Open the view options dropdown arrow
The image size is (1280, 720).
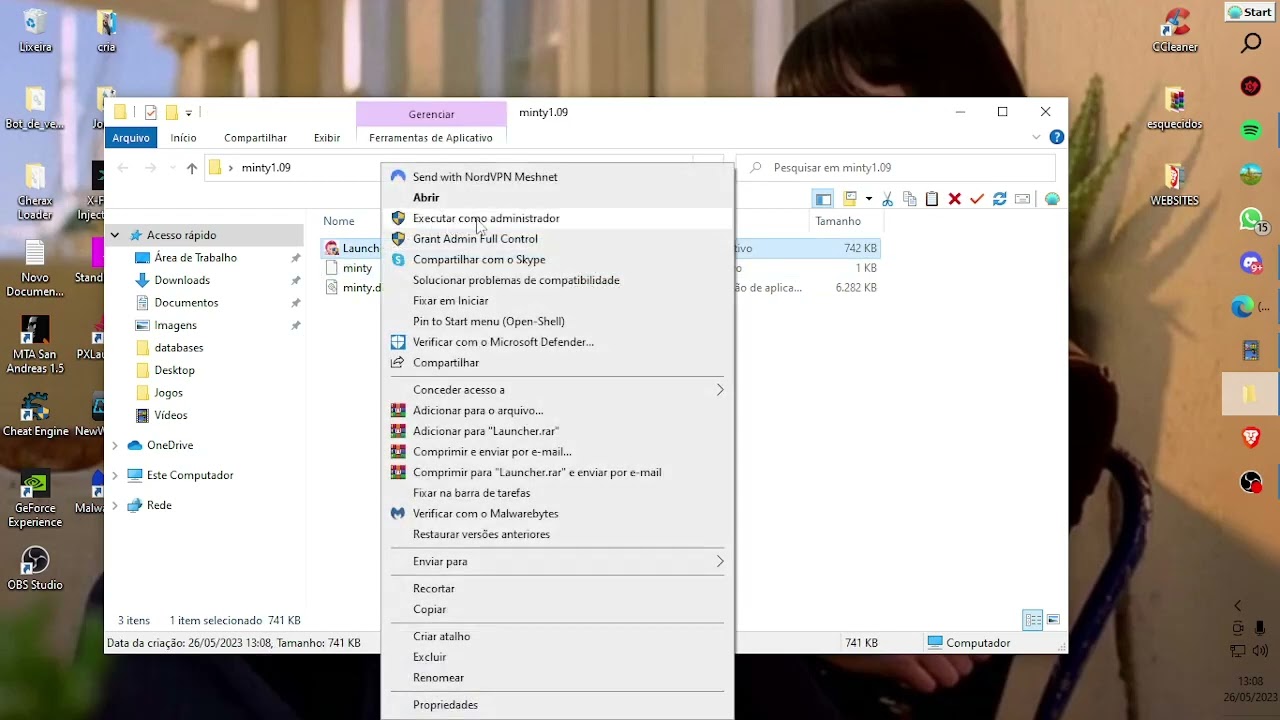[x=869, y=199]
